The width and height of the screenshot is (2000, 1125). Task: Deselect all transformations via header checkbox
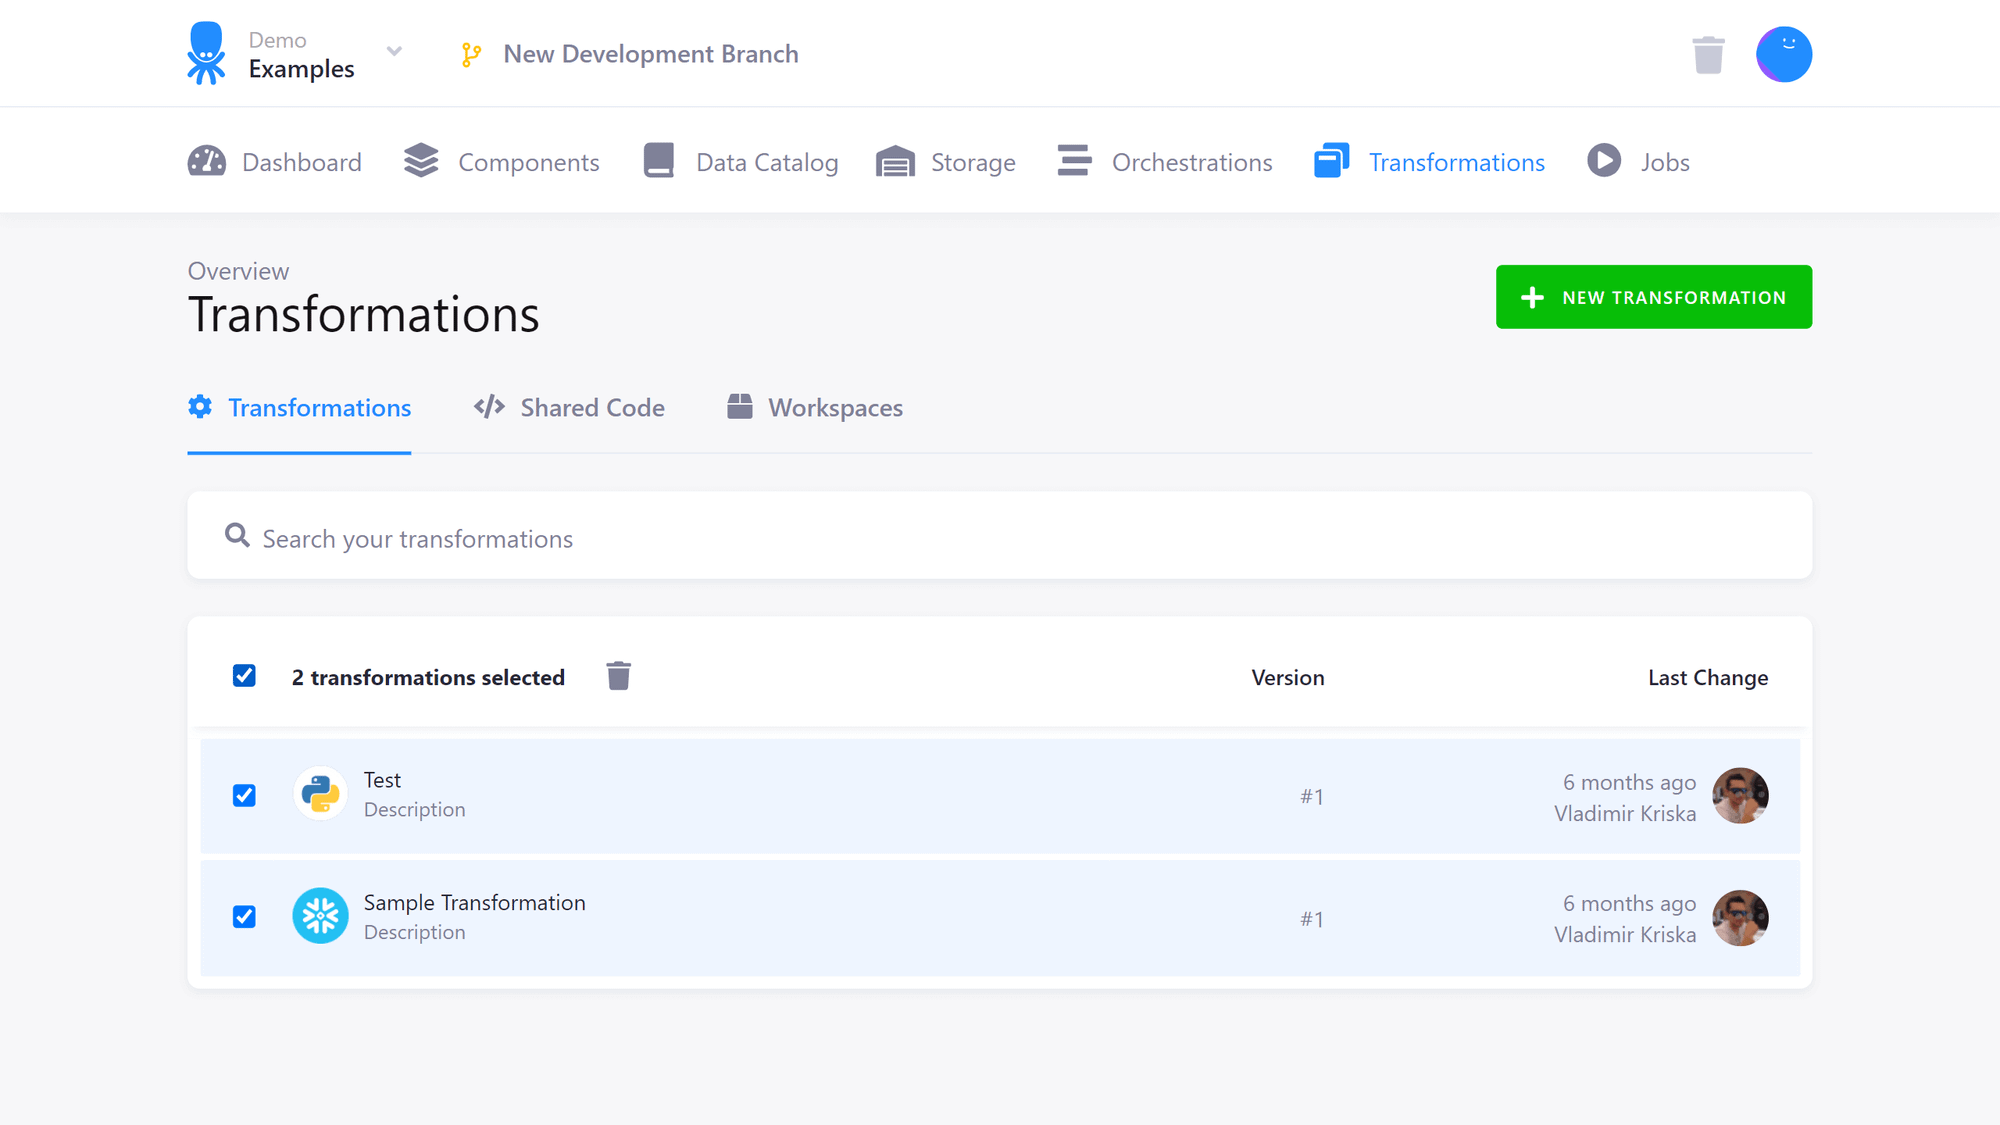click(x=244, y=676)
